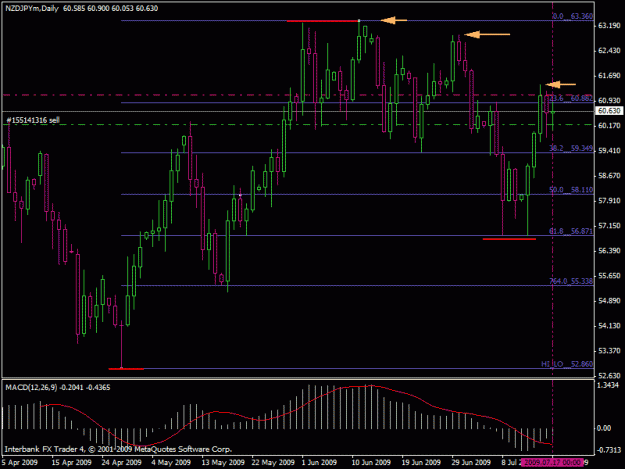
Task: Click the 22 May 2009 date label
Action: pyautogui.click(x=273, y=462)
